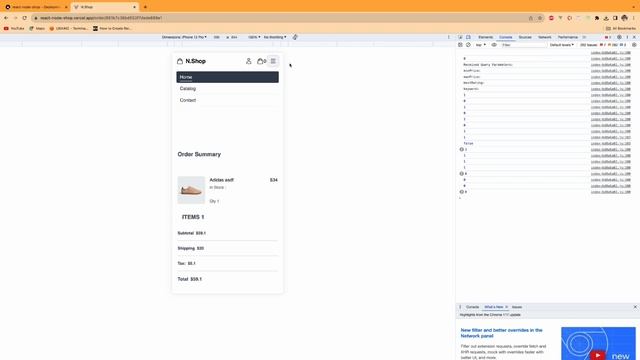Open the user account icon in N.Shop header
The height and width of the screenshot is (360, 640).
tap(249, 61)
